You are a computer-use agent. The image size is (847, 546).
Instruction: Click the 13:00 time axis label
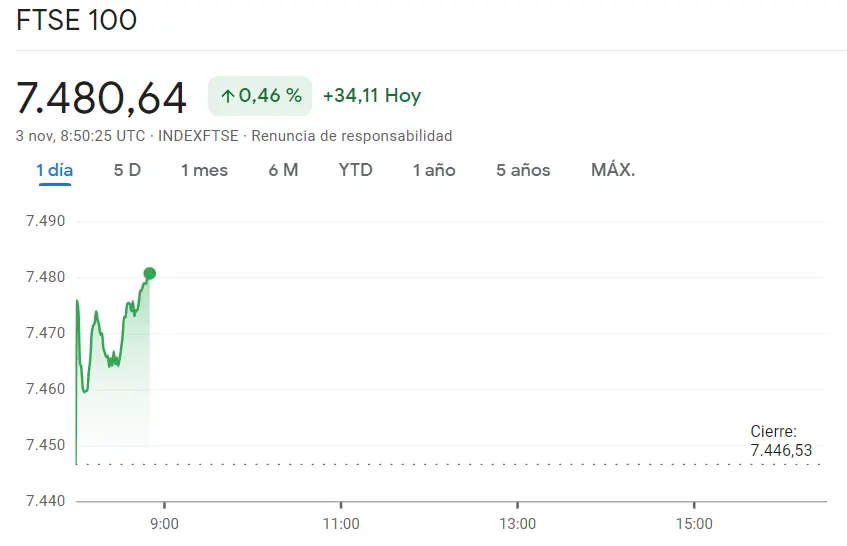coord(517,523)
